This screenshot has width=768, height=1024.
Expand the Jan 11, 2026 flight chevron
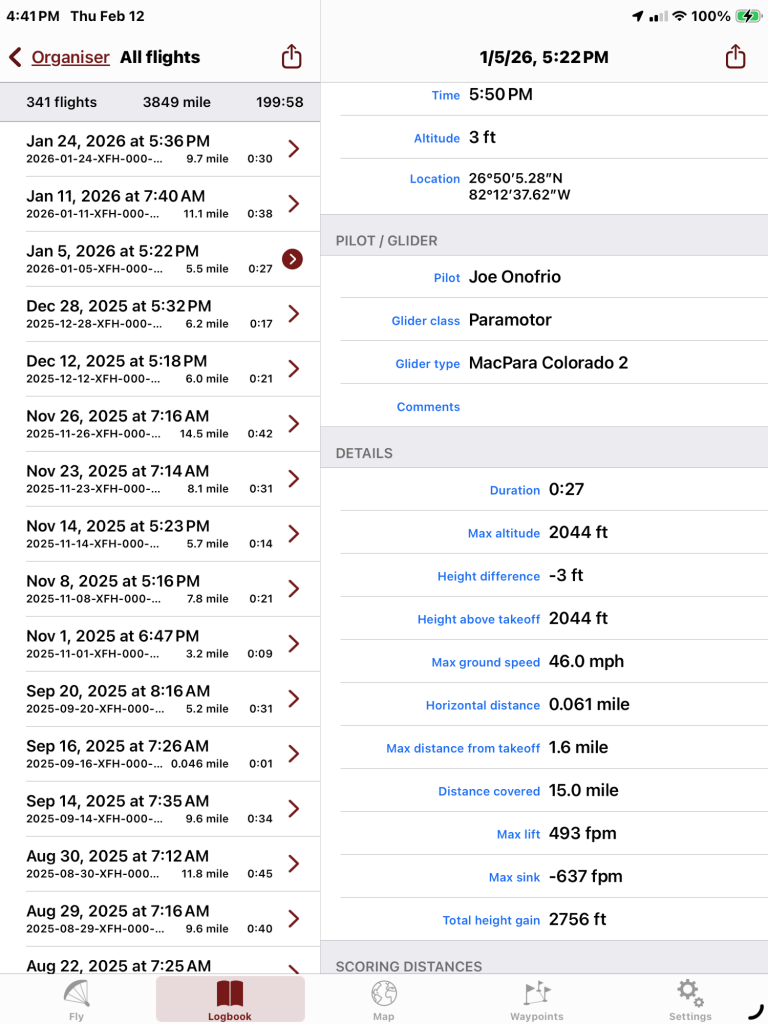(293, 204)
